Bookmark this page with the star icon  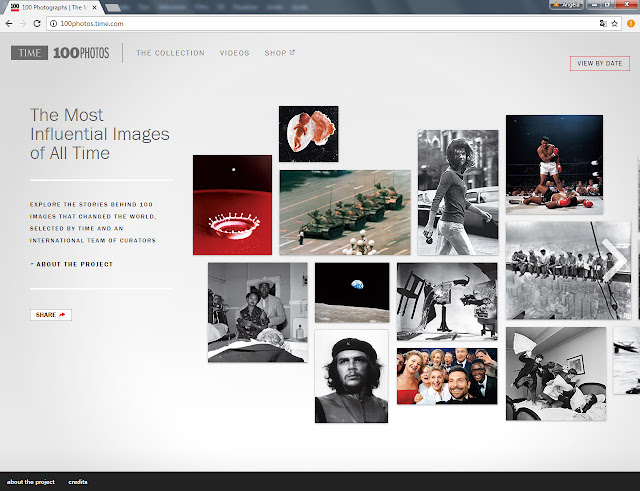click(614, 24)
